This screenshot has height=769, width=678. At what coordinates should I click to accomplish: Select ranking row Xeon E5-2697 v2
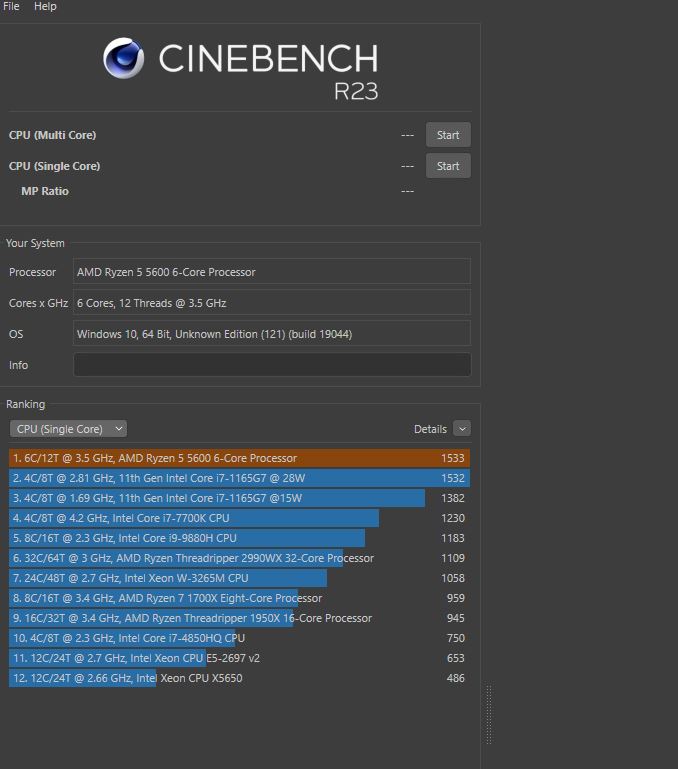(x=239, y=658)
